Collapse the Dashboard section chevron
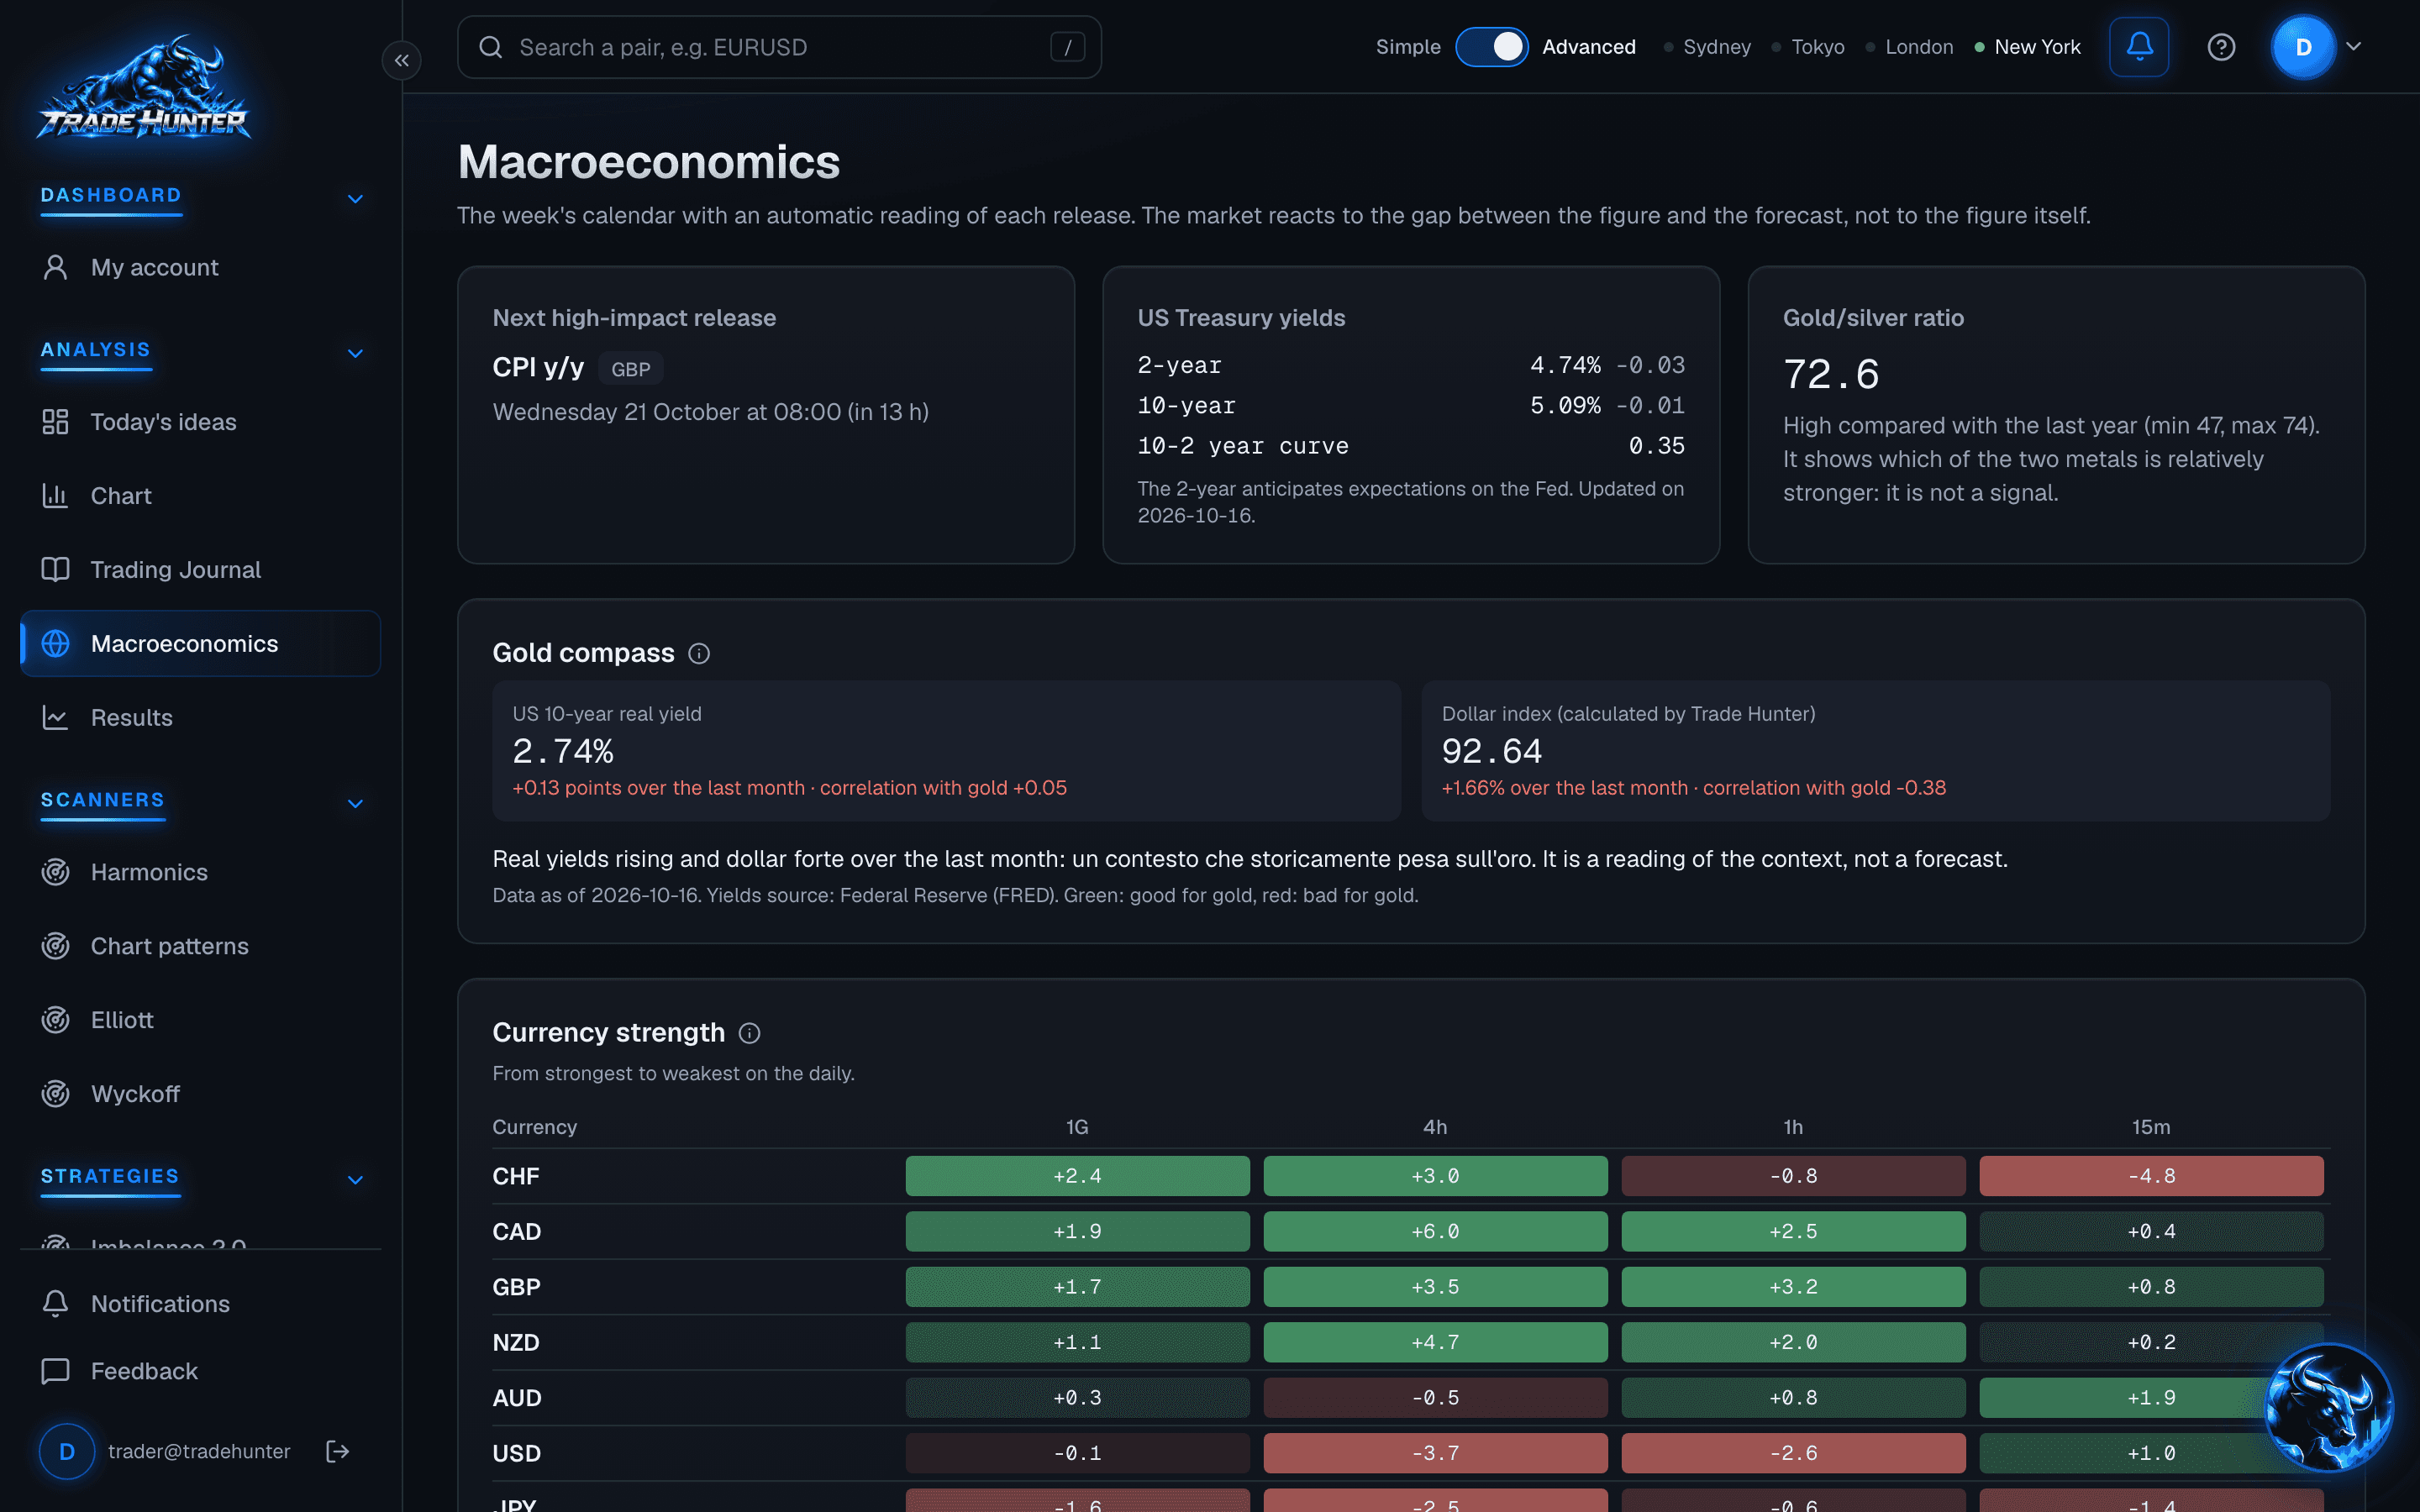Screen dimensions: 2420x1512 (355, 198)
